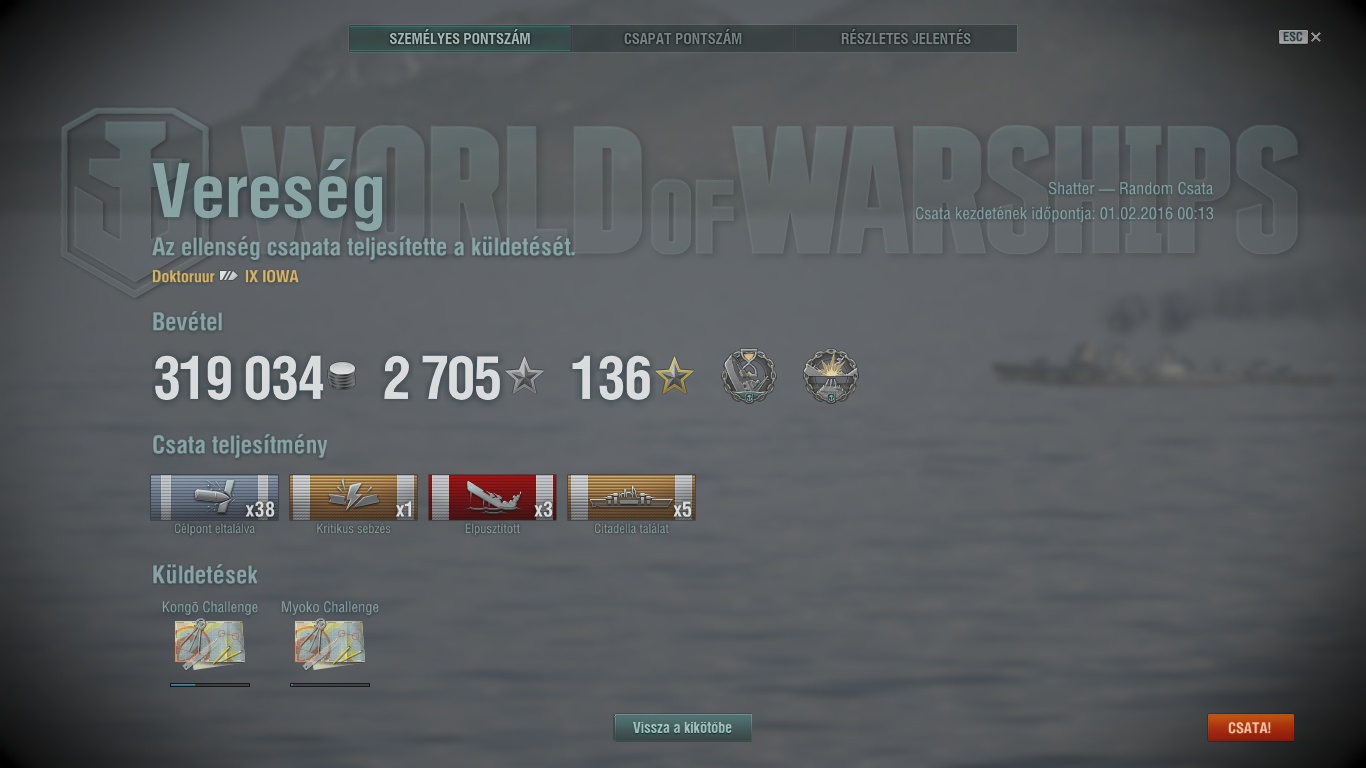Select the Kritikus sebzés ribbon
This screenshot has height=768, width=1366.
[x=354, y=498]
